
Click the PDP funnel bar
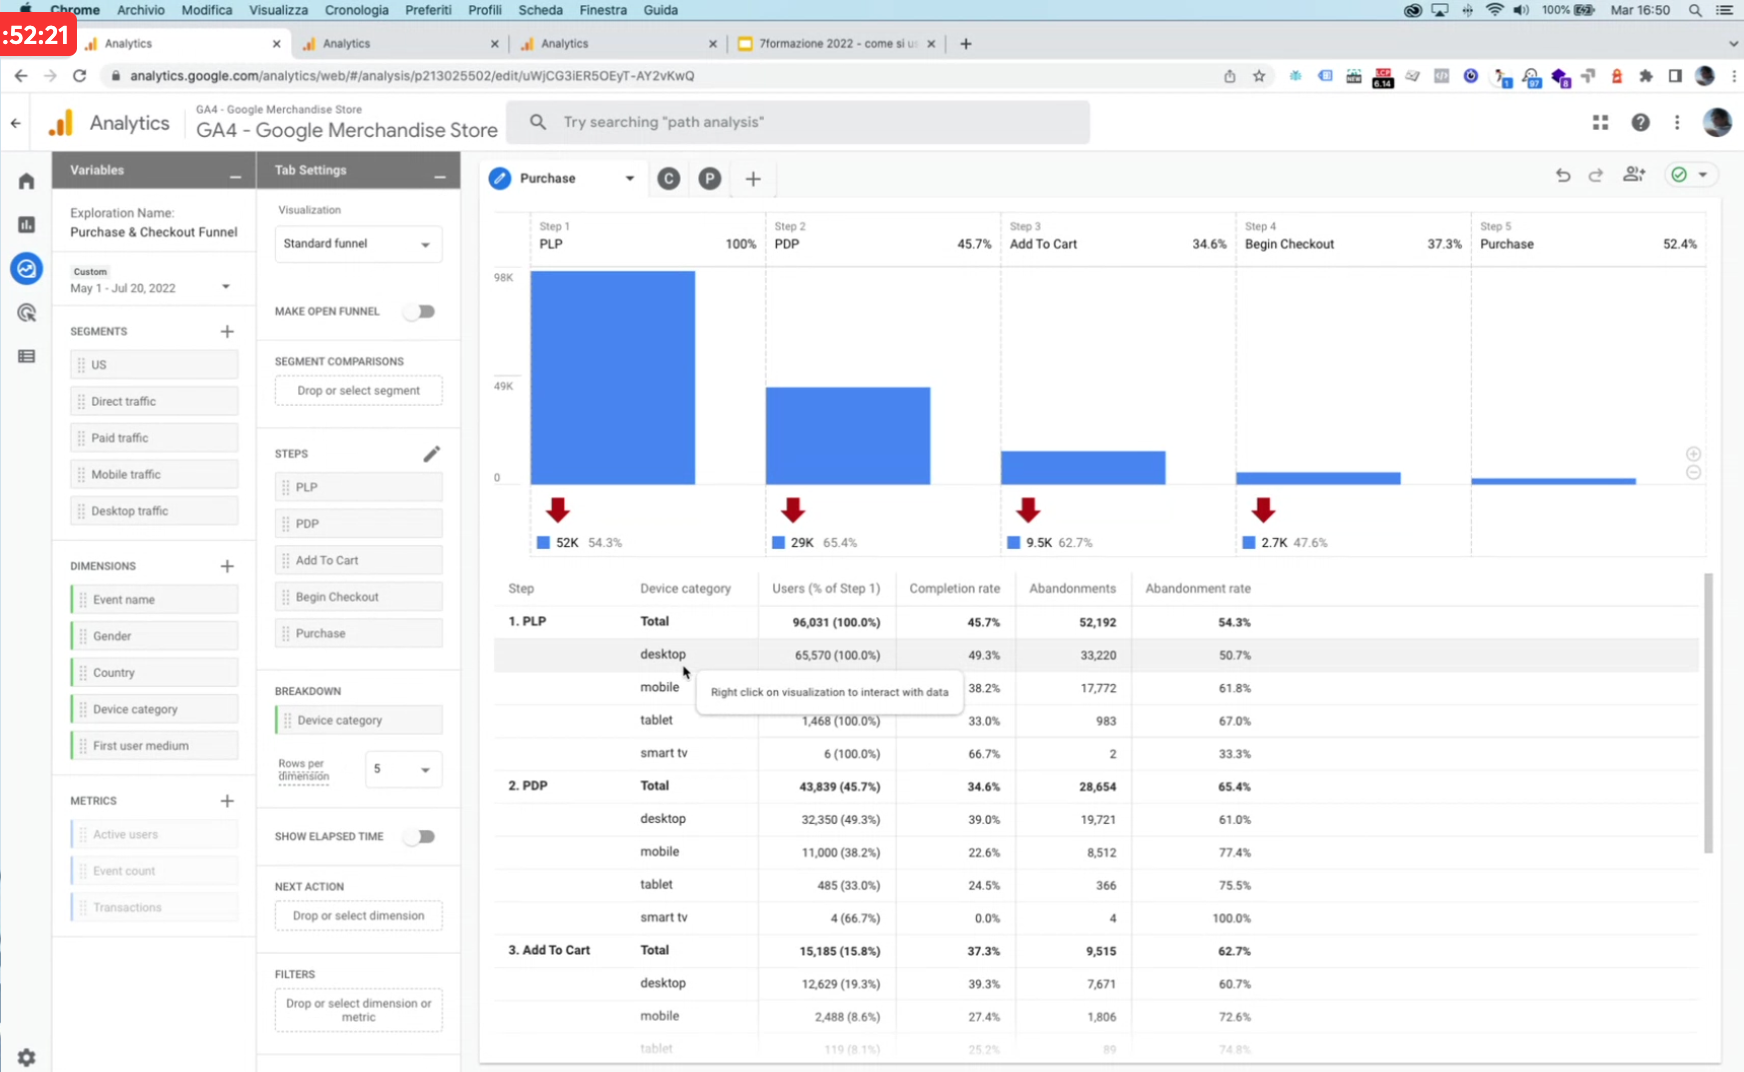848,436
